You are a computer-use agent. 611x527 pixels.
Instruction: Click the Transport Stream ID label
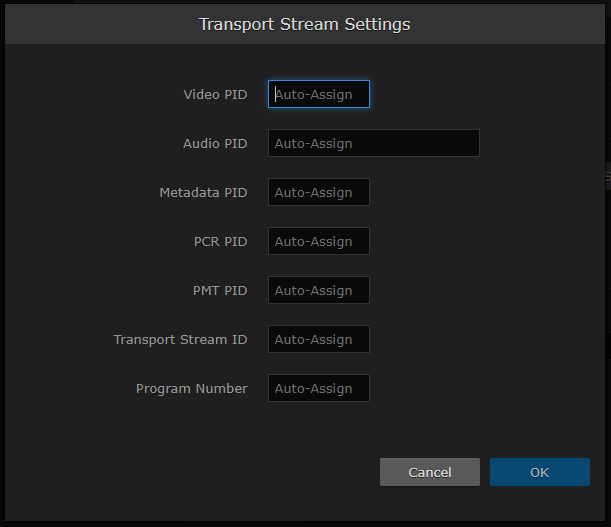click(180, 340)
